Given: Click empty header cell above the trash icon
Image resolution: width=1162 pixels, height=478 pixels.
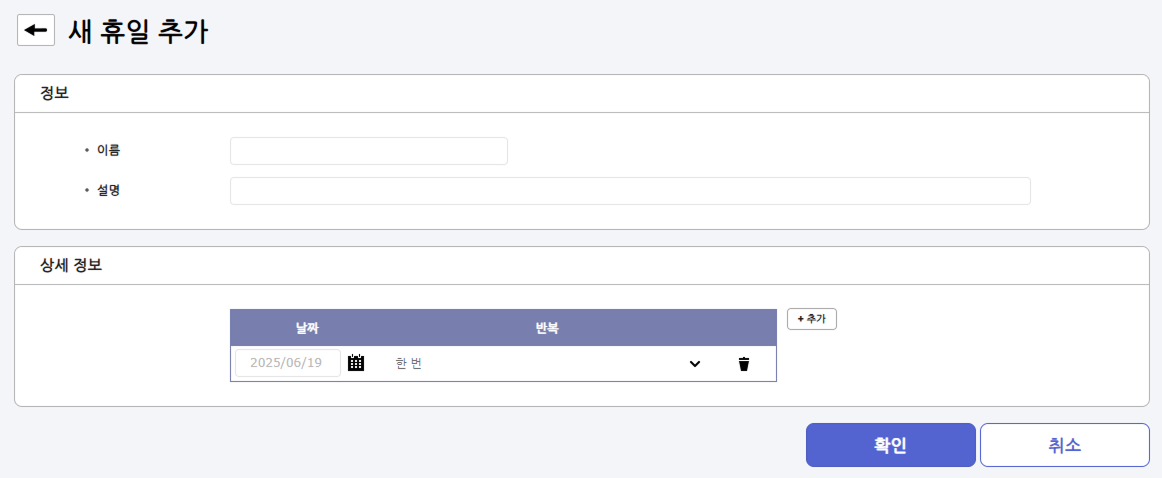Looking at the screenshot, I should [743, 328].
